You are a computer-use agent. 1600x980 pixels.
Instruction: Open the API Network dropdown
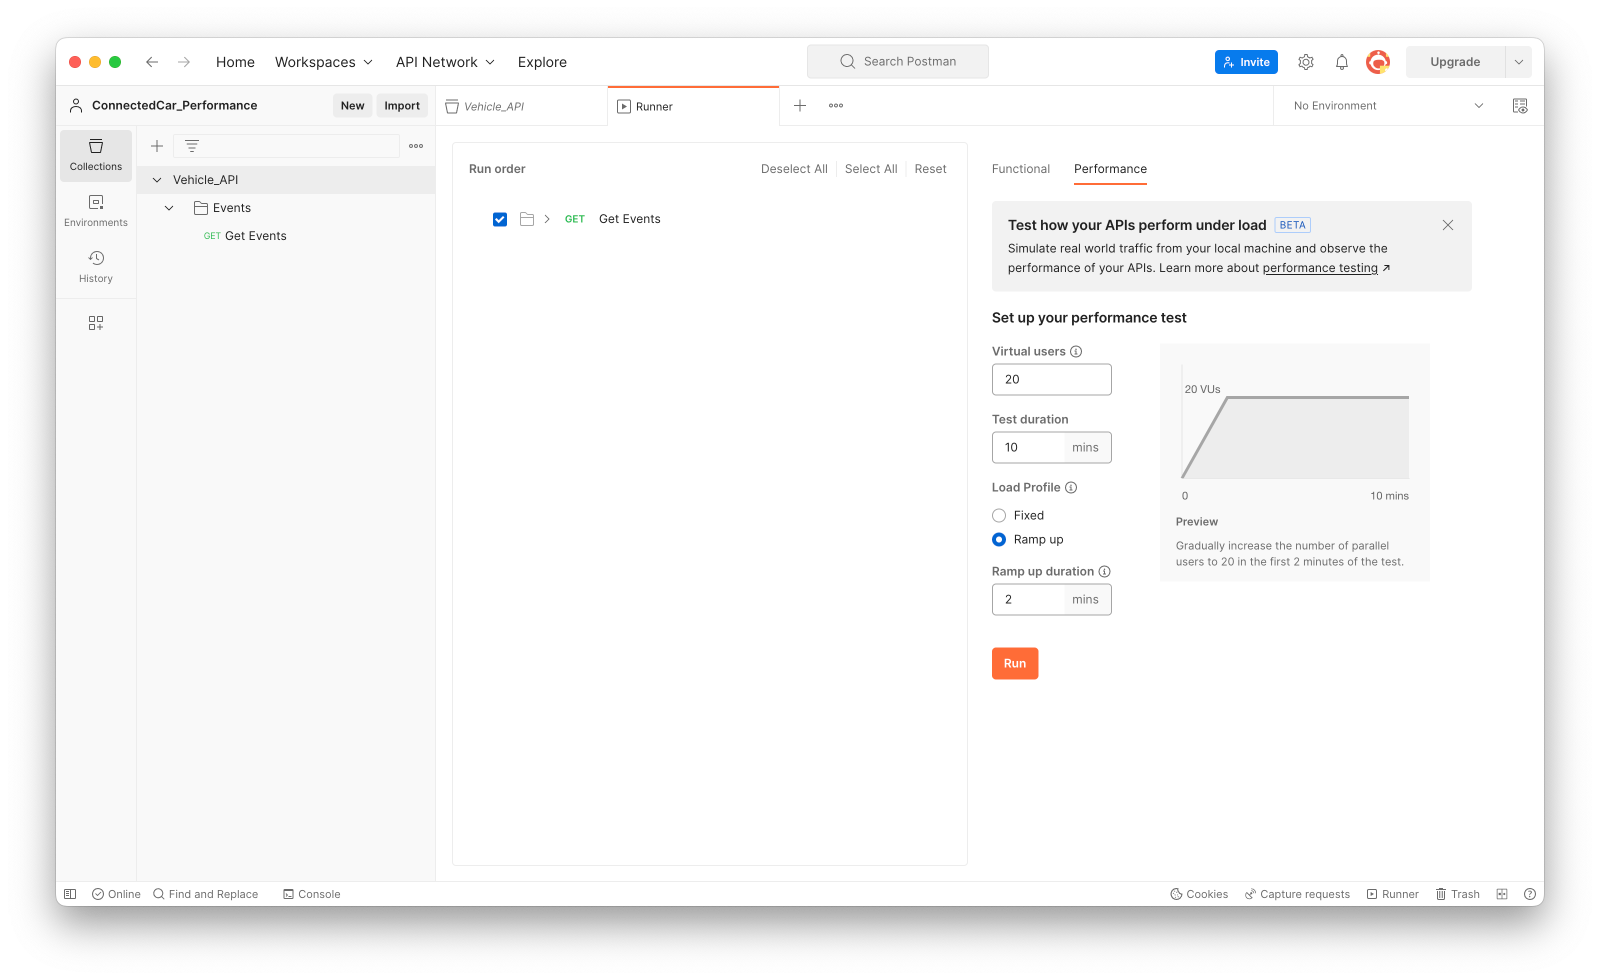[x=446, y=62]
